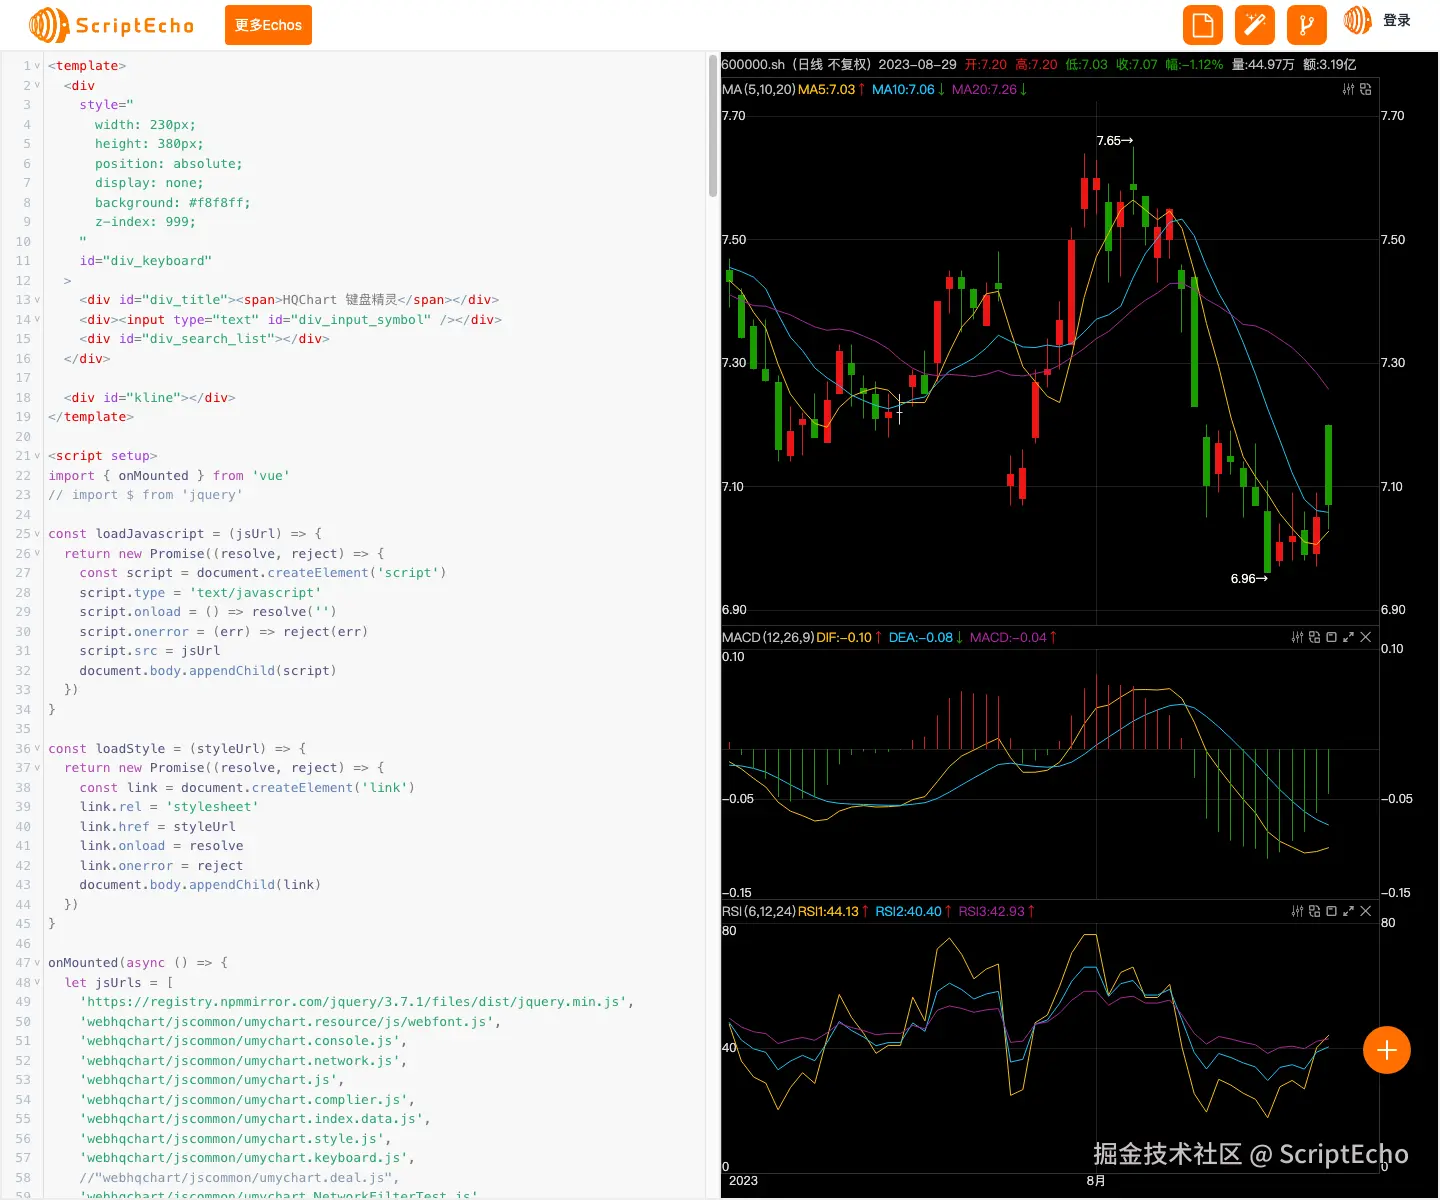Maximize the RSI panel with arrows icon

(1348, 911)
